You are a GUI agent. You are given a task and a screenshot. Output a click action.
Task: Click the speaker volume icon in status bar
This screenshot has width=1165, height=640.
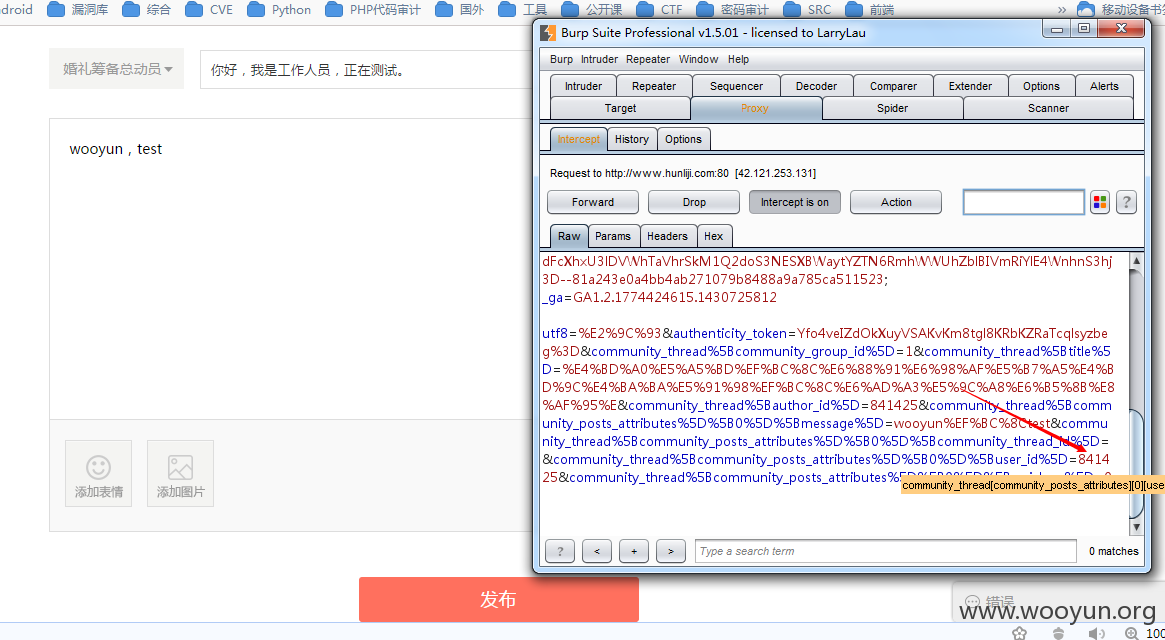[1096, 633]
